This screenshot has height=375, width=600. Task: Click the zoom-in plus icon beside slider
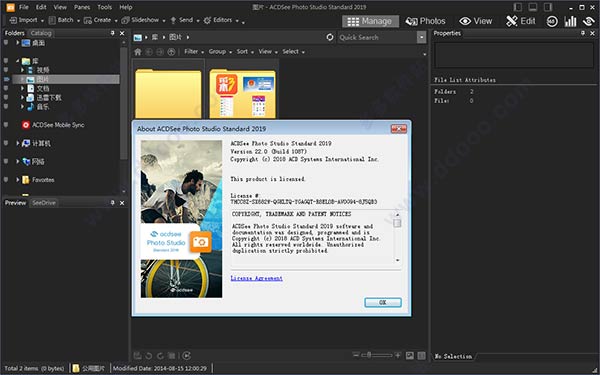[x=398, y=355]
